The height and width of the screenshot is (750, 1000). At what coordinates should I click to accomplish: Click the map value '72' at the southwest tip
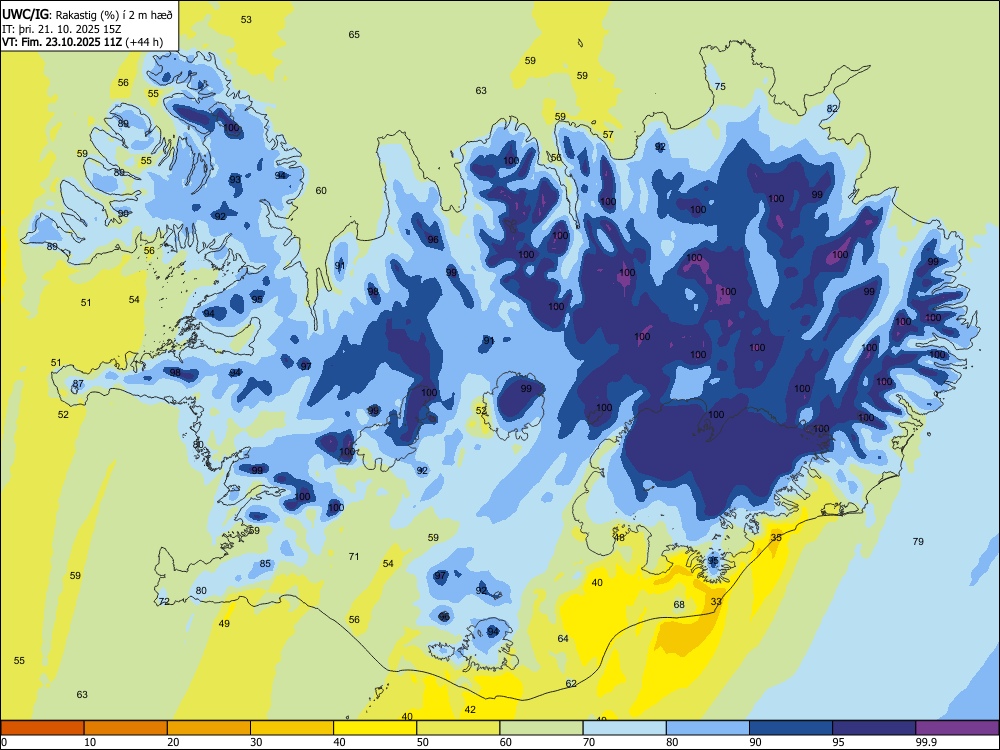[165, 601]
